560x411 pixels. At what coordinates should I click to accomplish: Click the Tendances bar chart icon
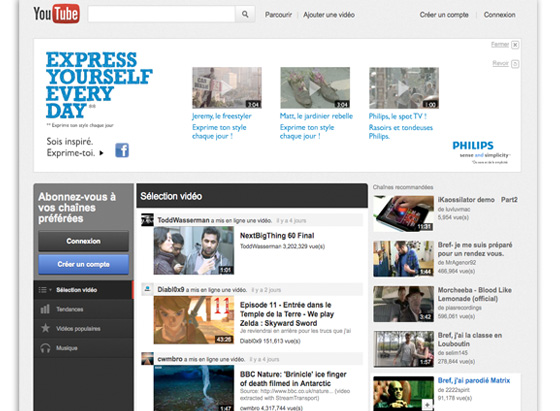click(x=45, y=309)
